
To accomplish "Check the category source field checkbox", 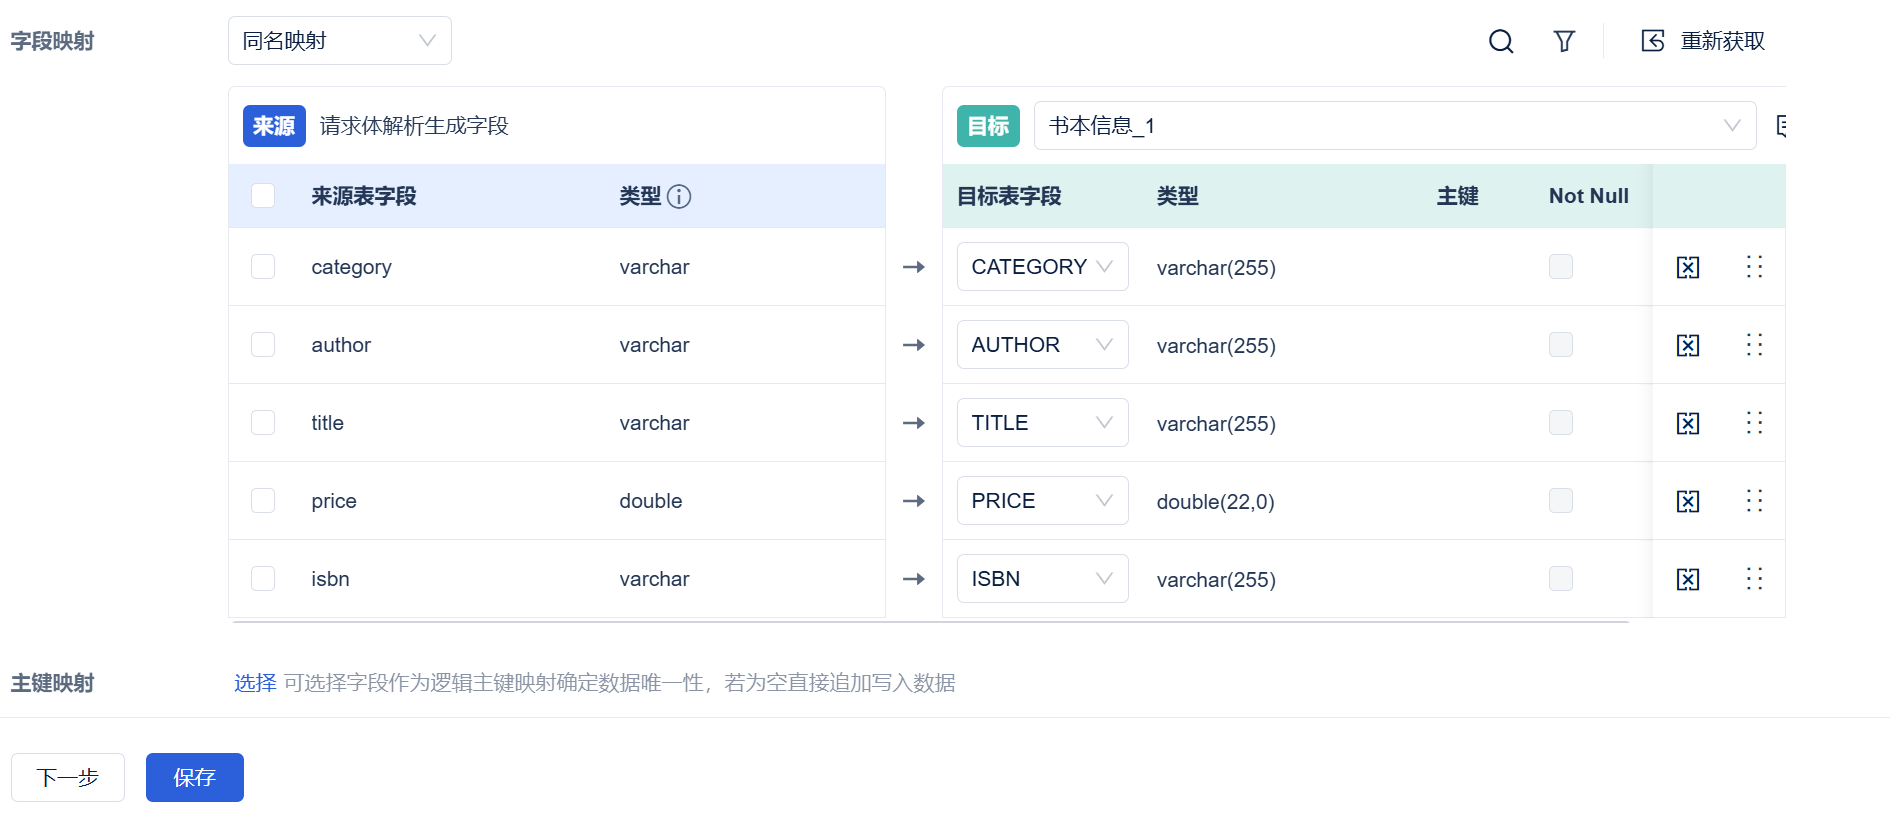I will tap(263, 266).
